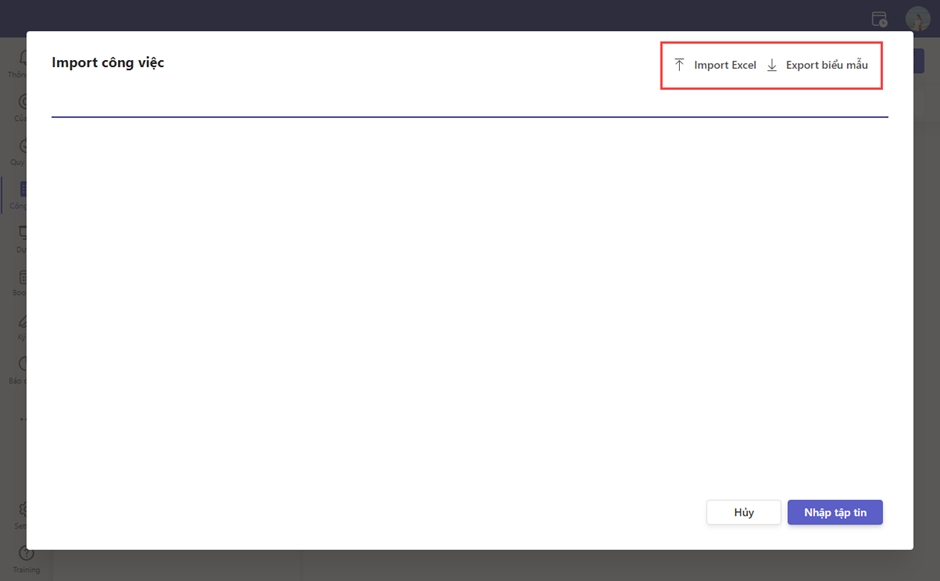Screen dimensions: 940x581
Task: Select the Export biểu mẫu text
Action: 826,65
